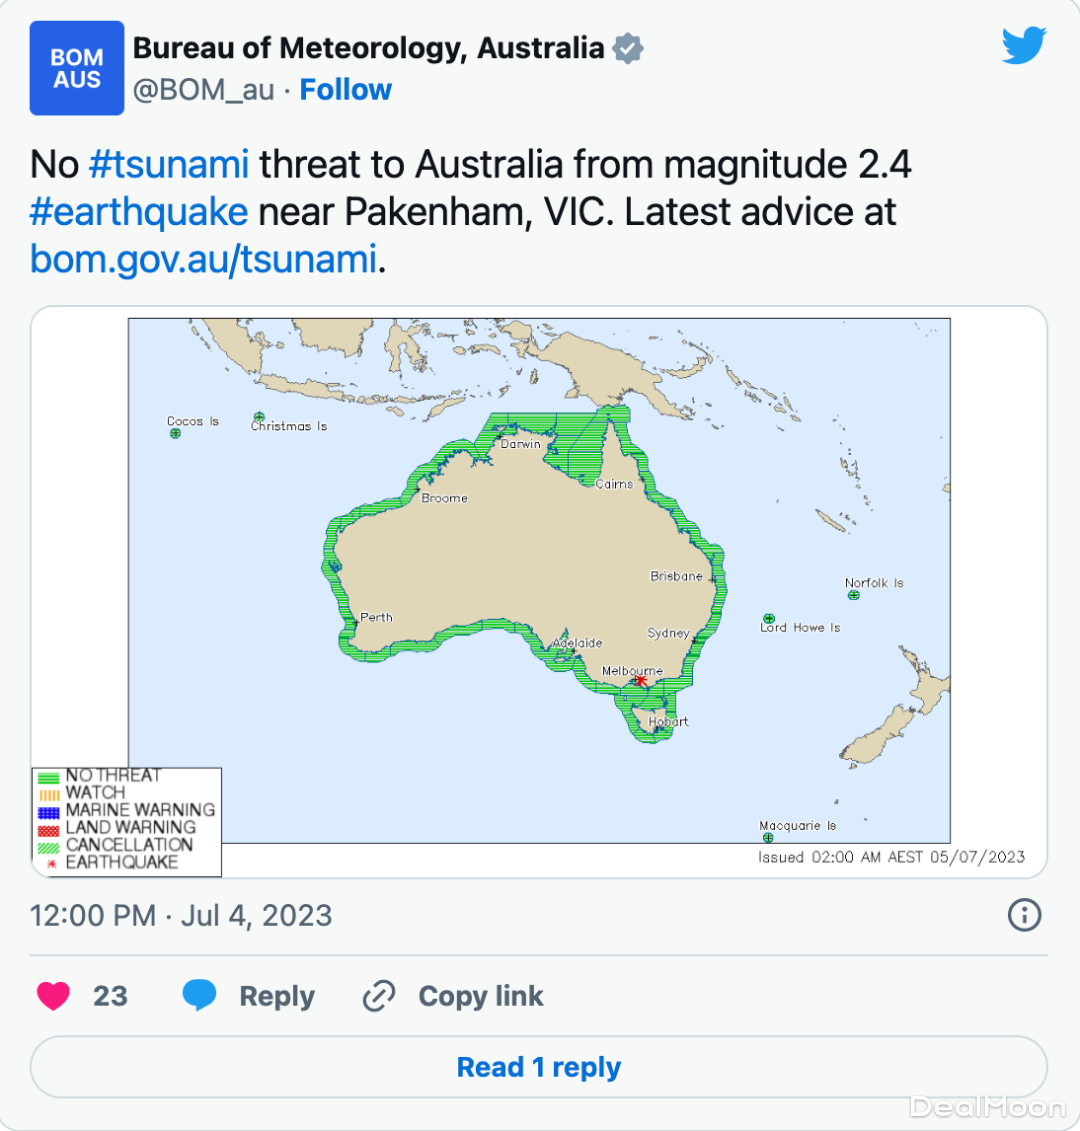This screenshot has width=1080, height=1131.
Task: Click the copy link chain icon
Action: (379, 996)
